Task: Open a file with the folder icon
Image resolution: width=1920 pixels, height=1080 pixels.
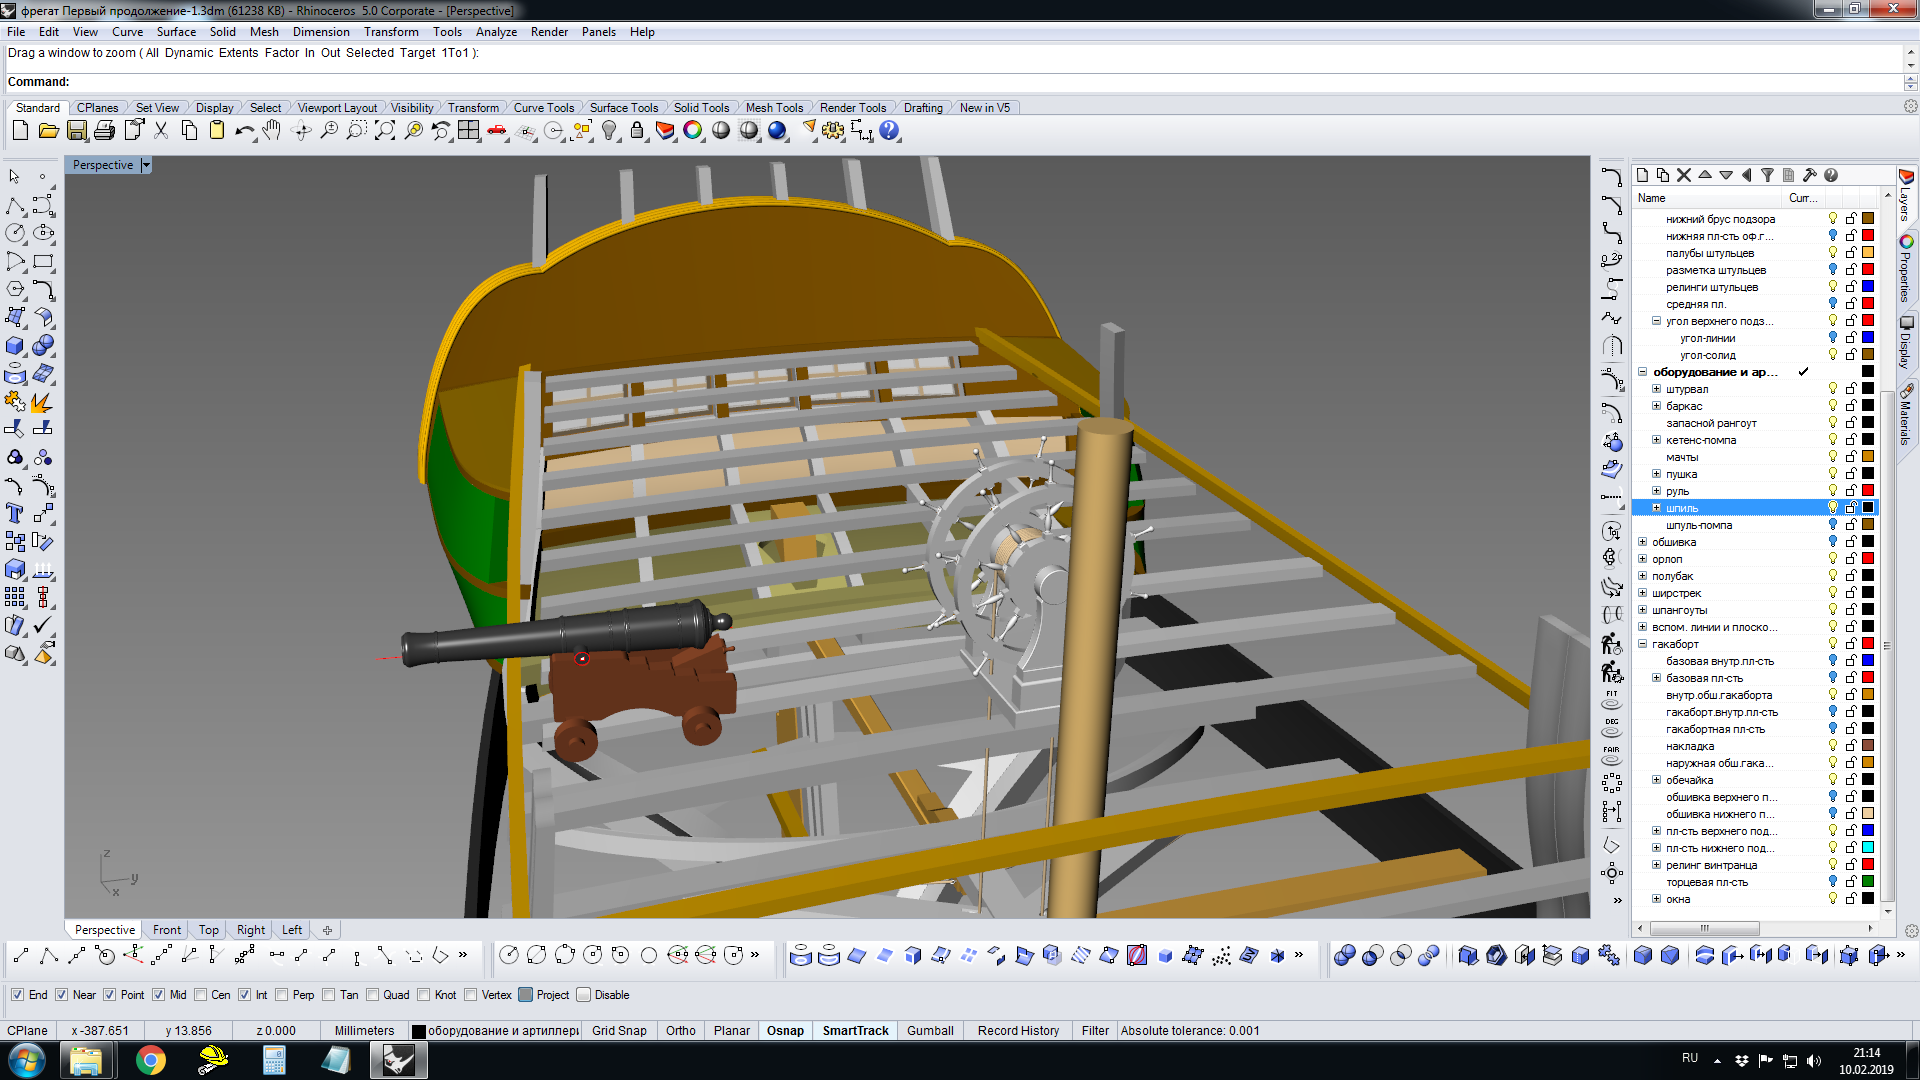Action: pos(48,131)
